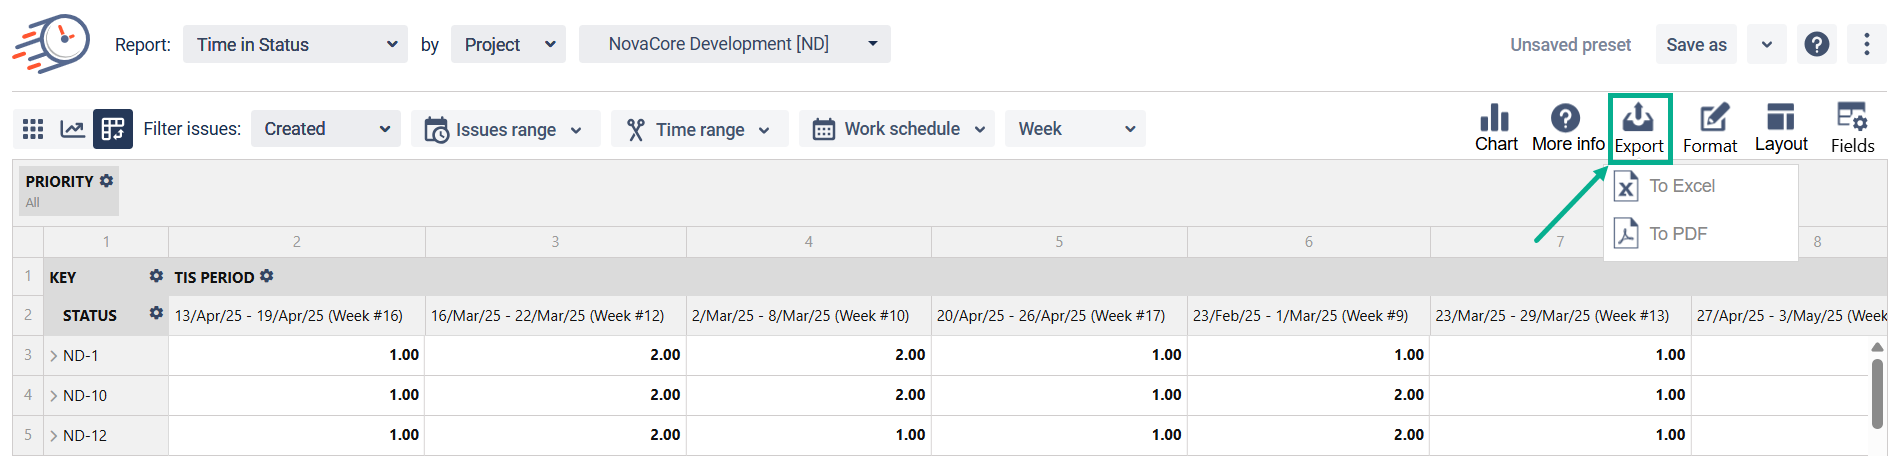Select the Week #17 column header
The image size is (1900, 456).
1059,316
